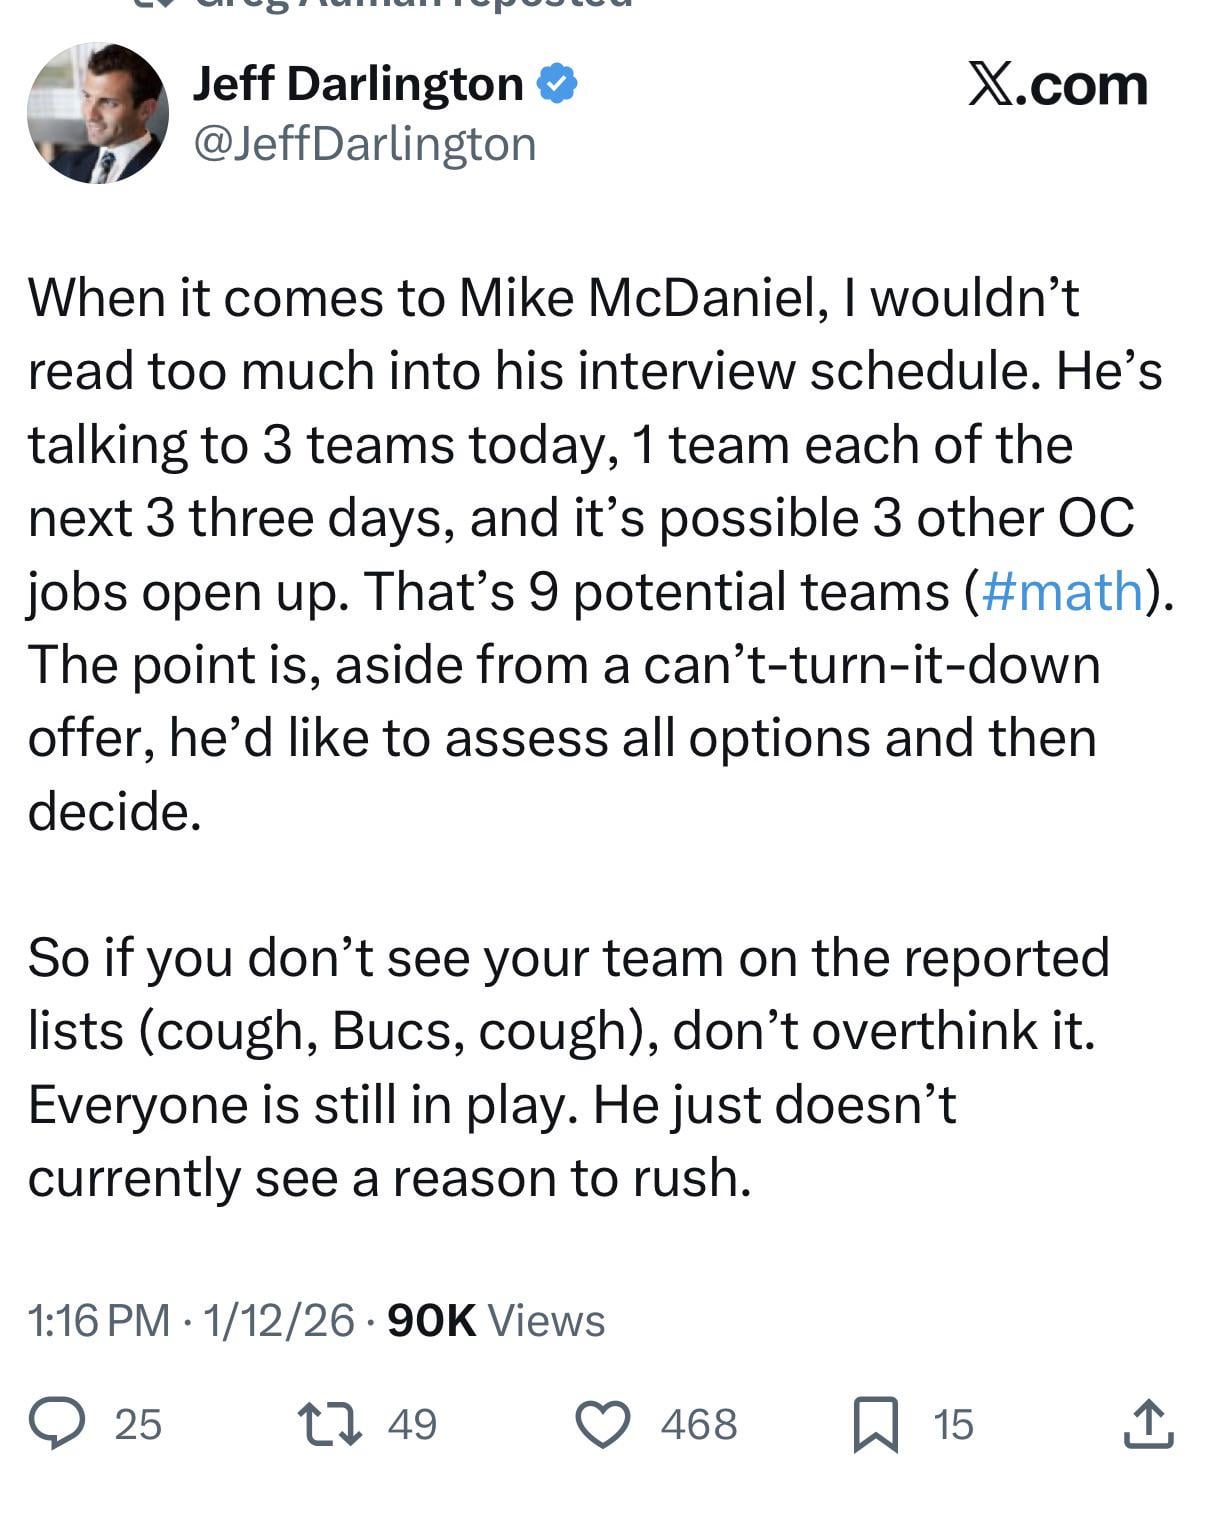Open the #math hashtag link
The width and height of the screenshot is (1206, 1525).
coord(1063,591)
